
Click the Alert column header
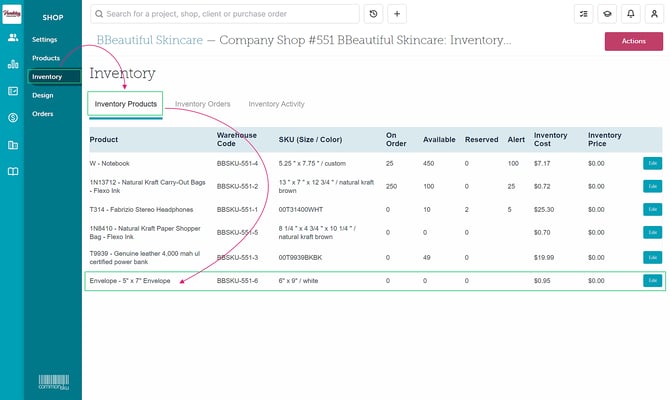click(x=516, y=140)
